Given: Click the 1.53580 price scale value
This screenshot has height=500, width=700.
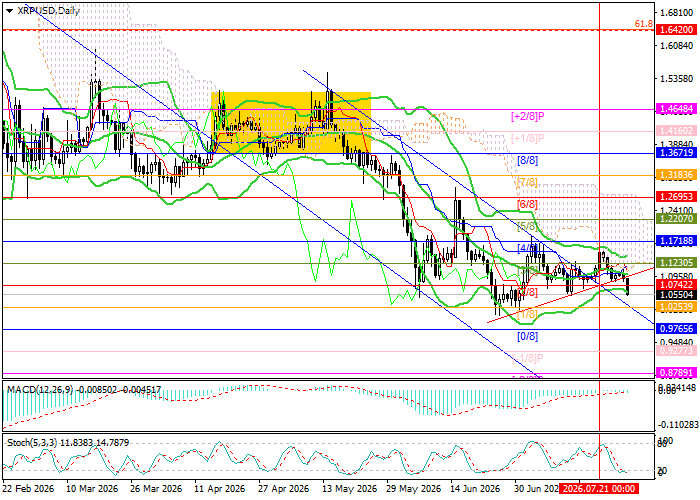Looking at the screenshot, I should (x=675, y=79).
